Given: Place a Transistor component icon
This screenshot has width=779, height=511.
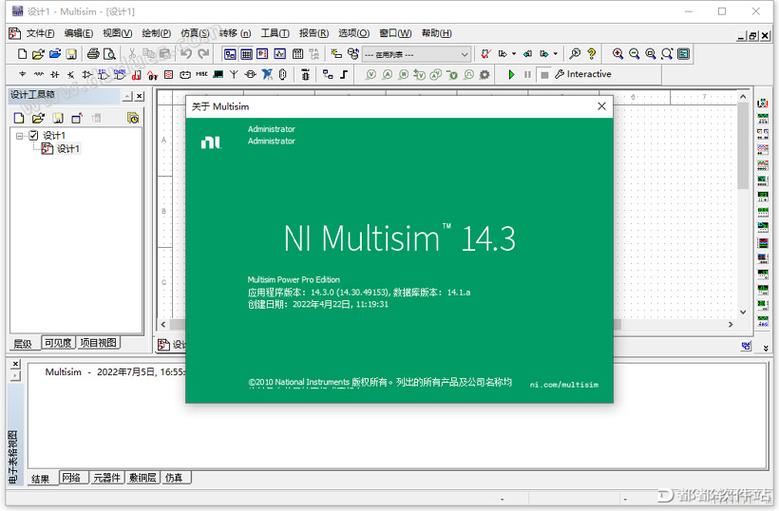Looking at the screenshot, I should (71, 74).
